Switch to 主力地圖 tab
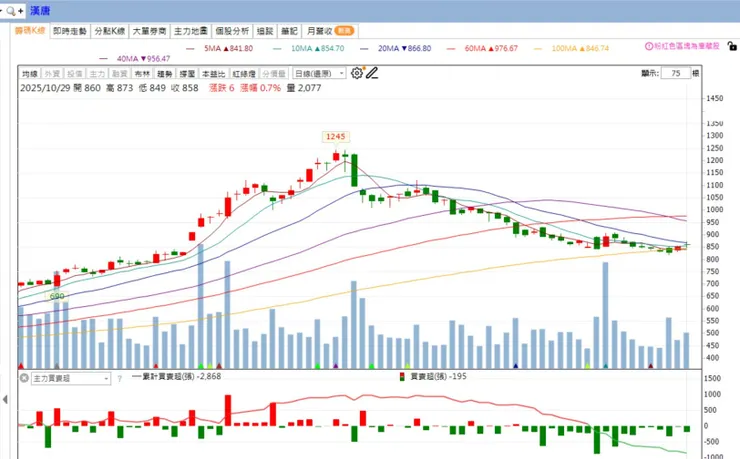This screenshot has height=459, width=740. click(191, 31)
